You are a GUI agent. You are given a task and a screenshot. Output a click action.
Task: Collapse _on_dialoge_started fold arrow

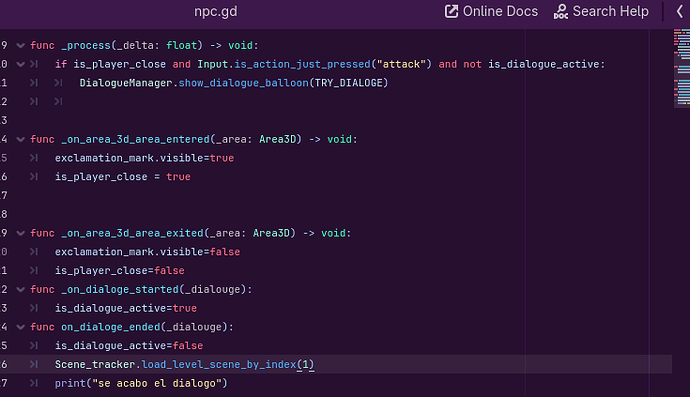[20, 289]
